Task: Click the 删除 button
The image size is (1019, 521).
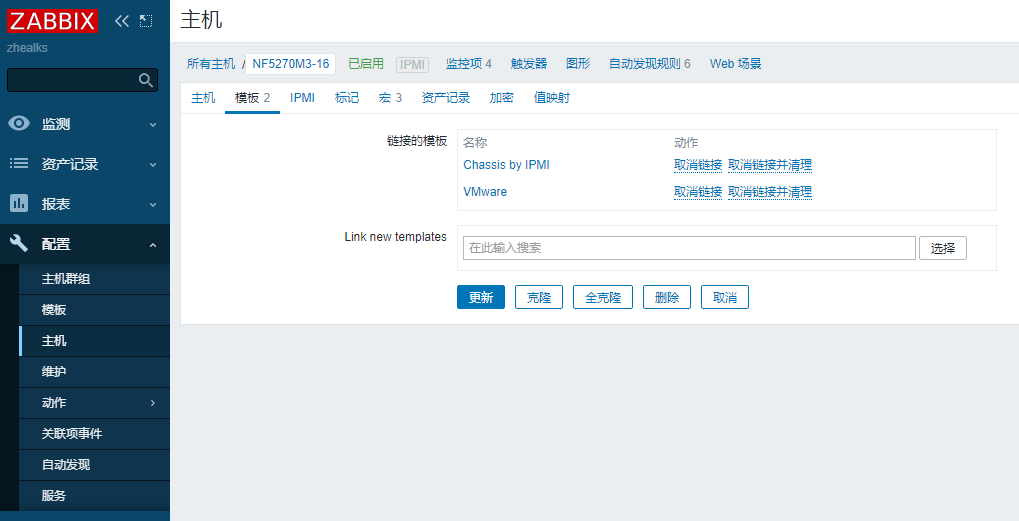Action: tap(667, 298)
